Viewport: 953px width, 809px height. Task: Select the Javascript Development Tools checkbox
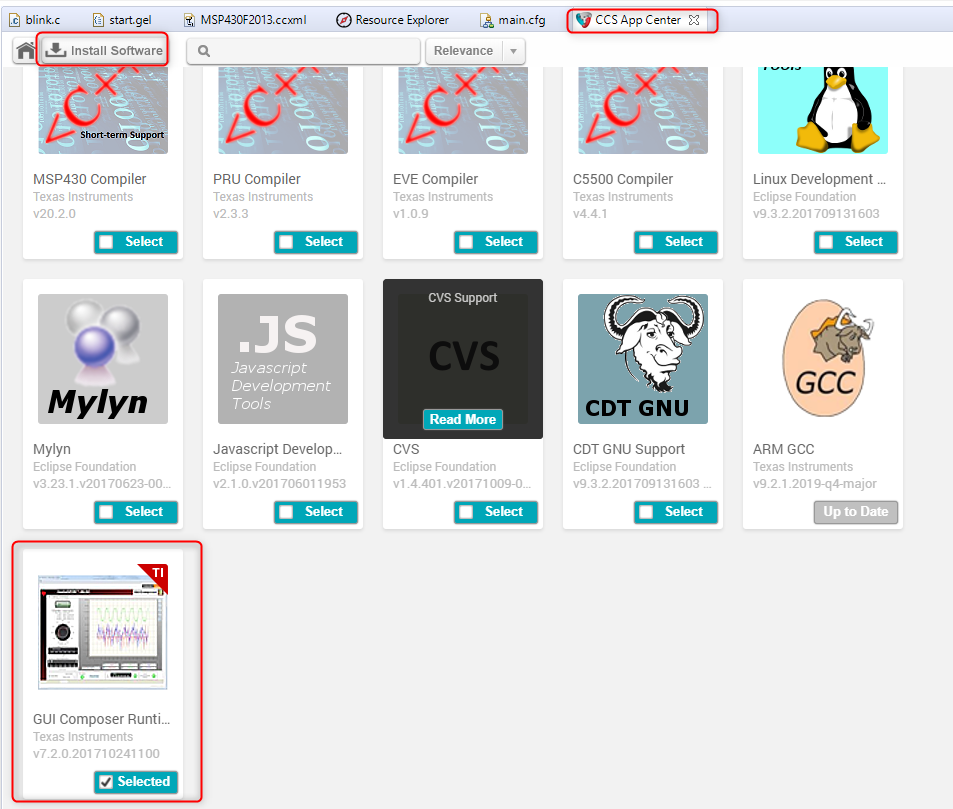[x=286, y=512]
